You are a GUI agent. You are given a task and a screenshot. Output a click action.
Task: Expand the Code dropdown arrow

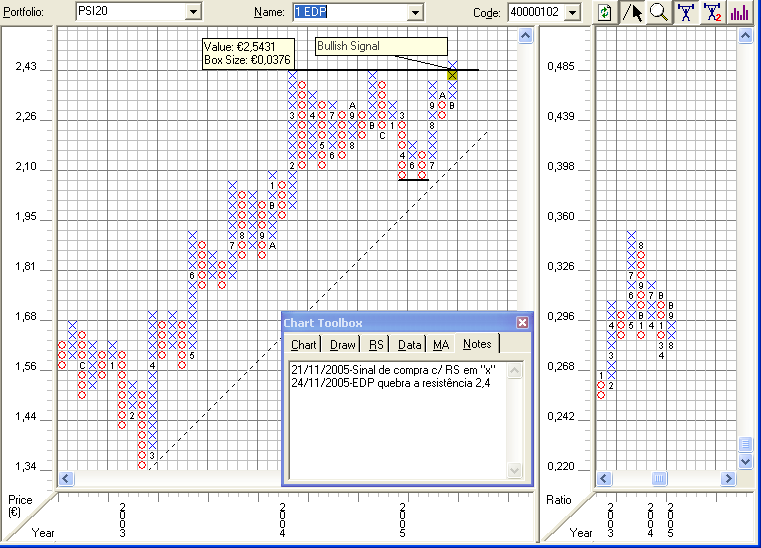coord(573,12)
